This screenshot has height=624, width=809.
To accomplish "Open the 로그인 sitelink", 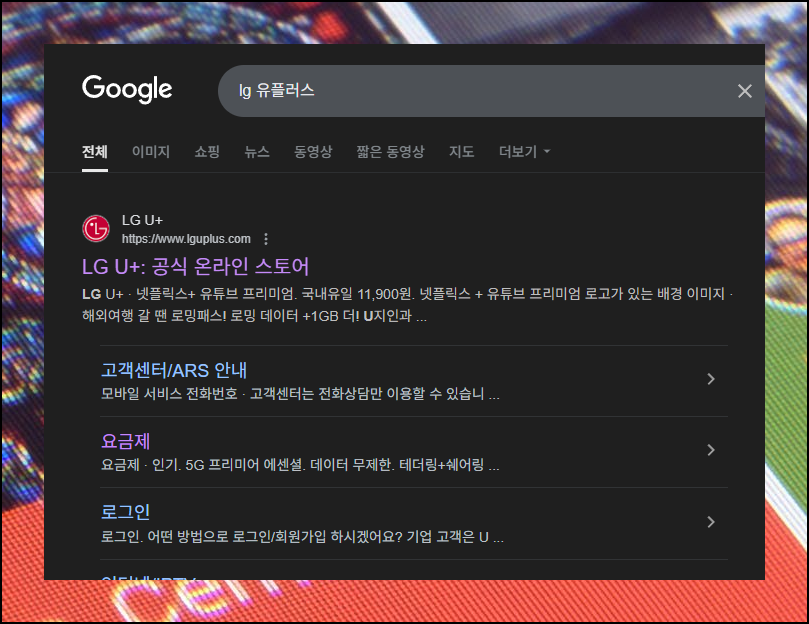I will pyautogui.click(x=125, y=512).
